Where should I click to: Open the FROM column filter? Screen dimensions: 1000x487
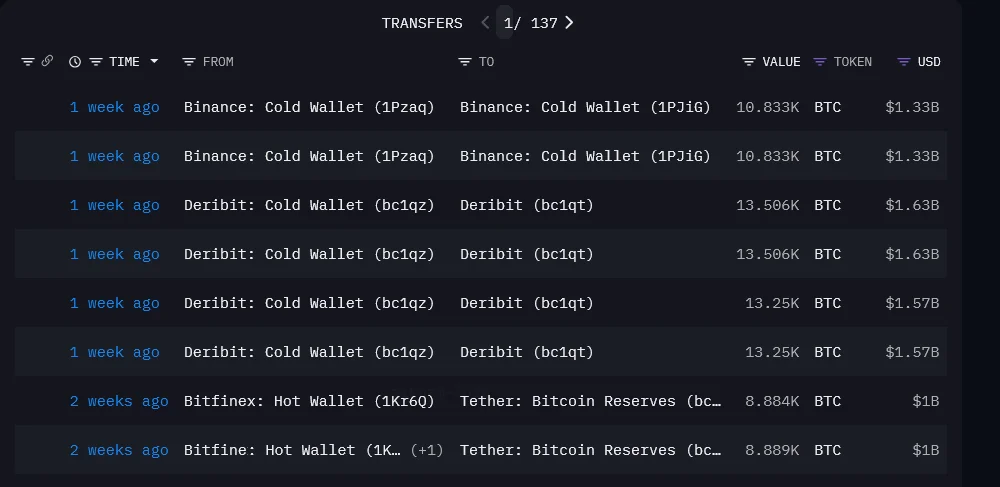[189, 62]
